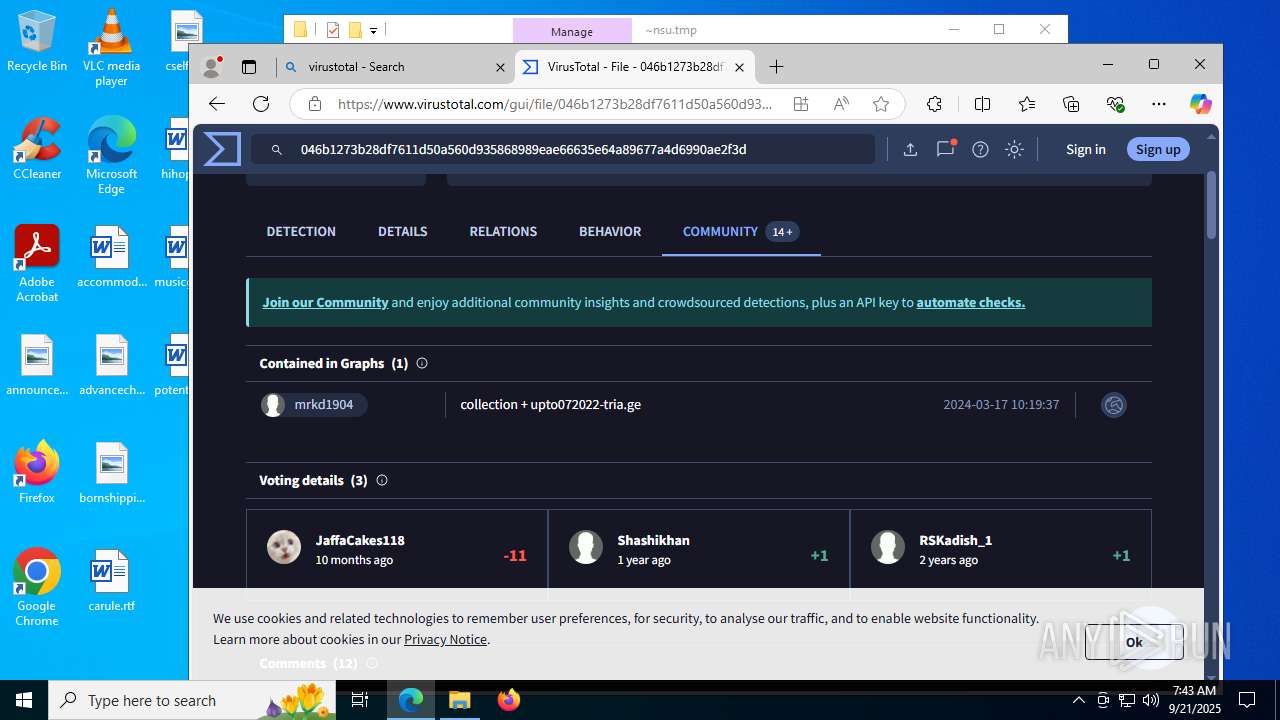Click RSKadish_1 avatar
Screen dimensions: 1280x720
(x=888, y=547)
